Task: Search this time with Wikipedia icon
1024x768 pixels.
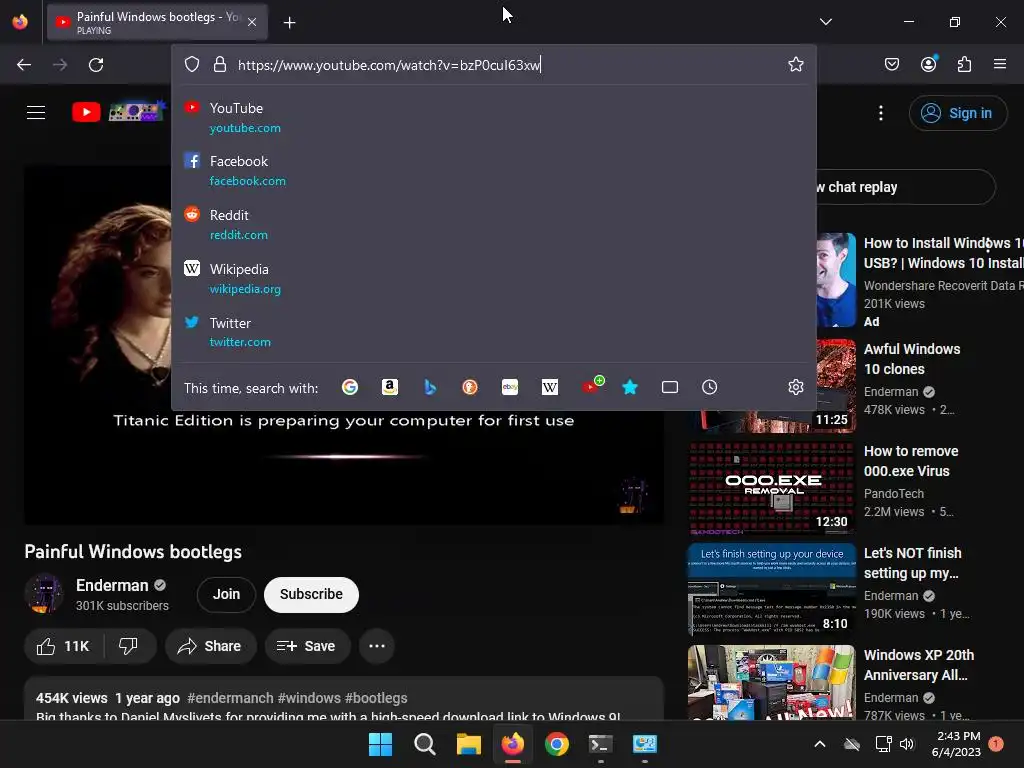Action: 550,387
